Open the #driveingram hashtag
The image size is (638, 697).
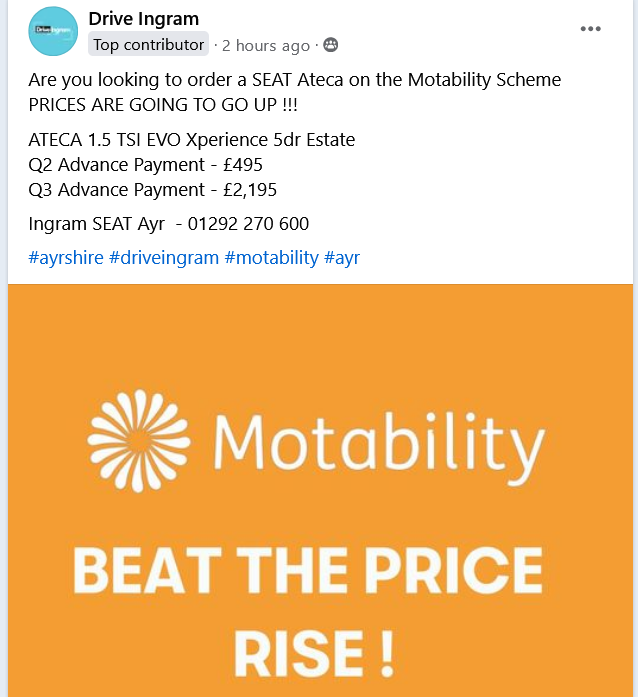click(x=163, y=258)
